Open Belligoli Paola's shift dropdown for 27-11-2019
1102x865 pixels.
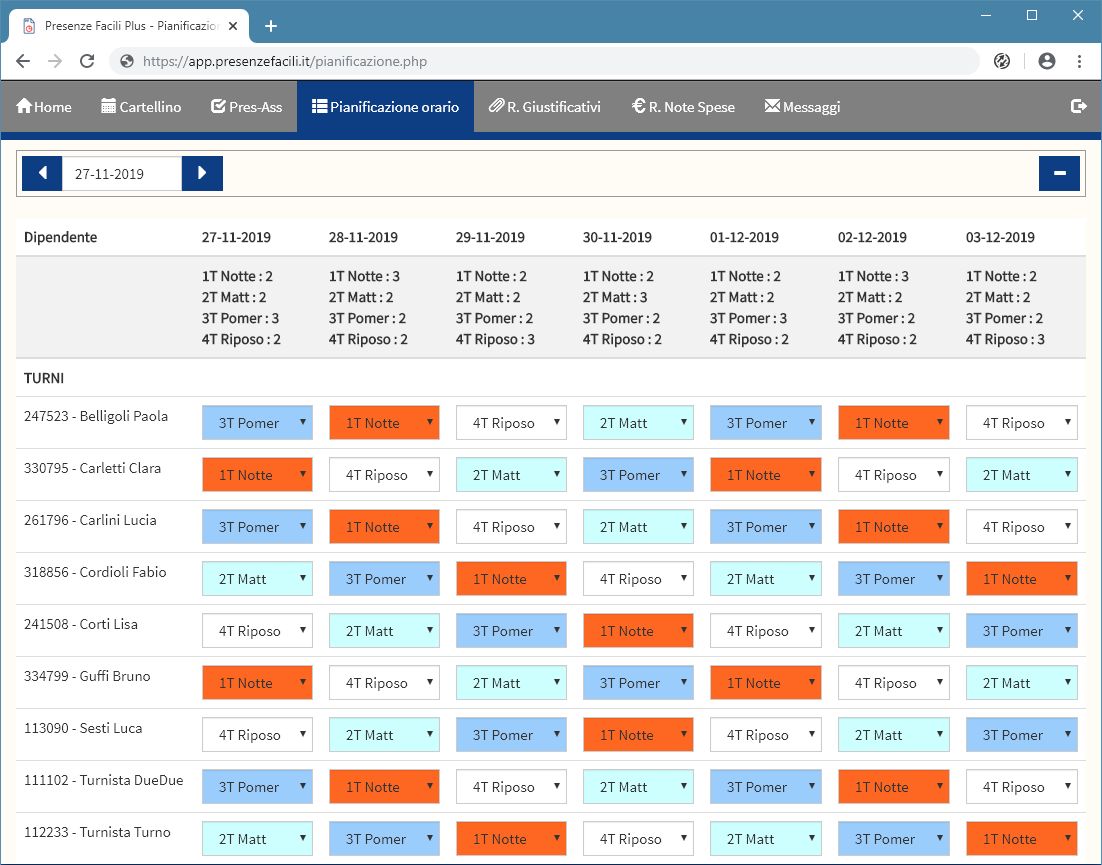pos(257,423)
